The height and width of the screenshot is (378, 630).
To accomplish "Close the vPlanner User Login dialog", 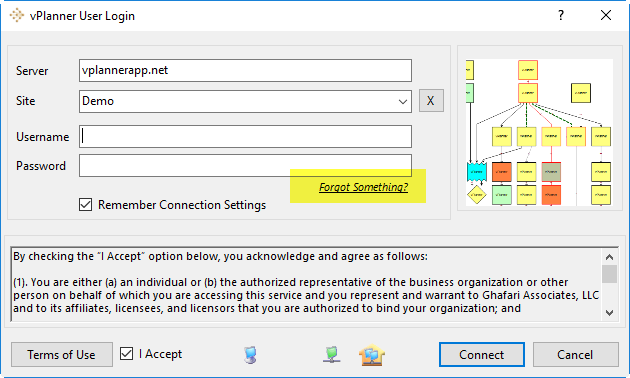I will (x=605, y=15).
